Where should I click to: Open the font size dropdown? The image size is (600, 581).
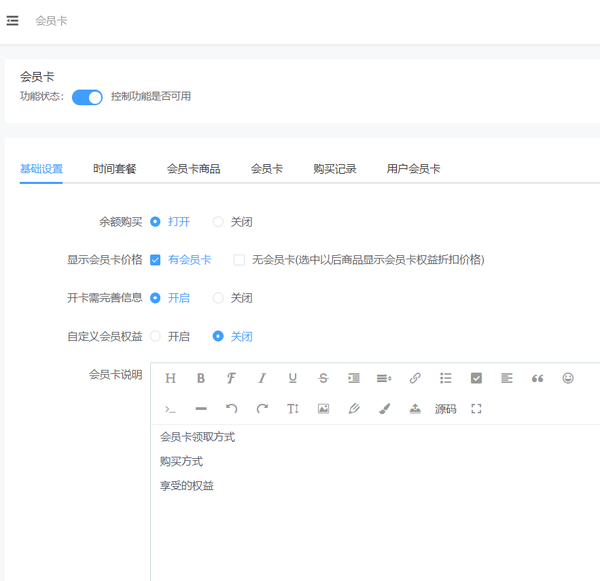point(293,409)
